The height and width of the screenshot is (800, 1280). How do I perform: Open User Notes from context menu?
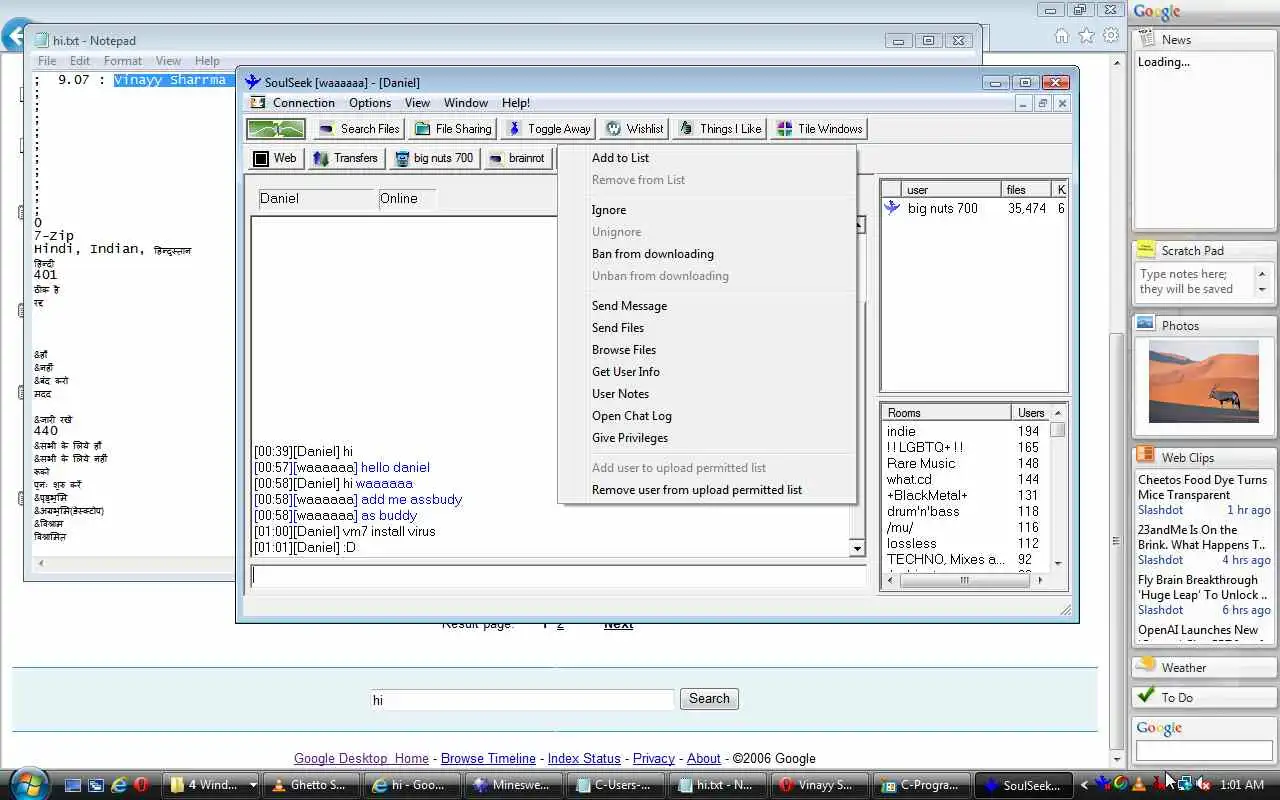(x=620, y=394)
